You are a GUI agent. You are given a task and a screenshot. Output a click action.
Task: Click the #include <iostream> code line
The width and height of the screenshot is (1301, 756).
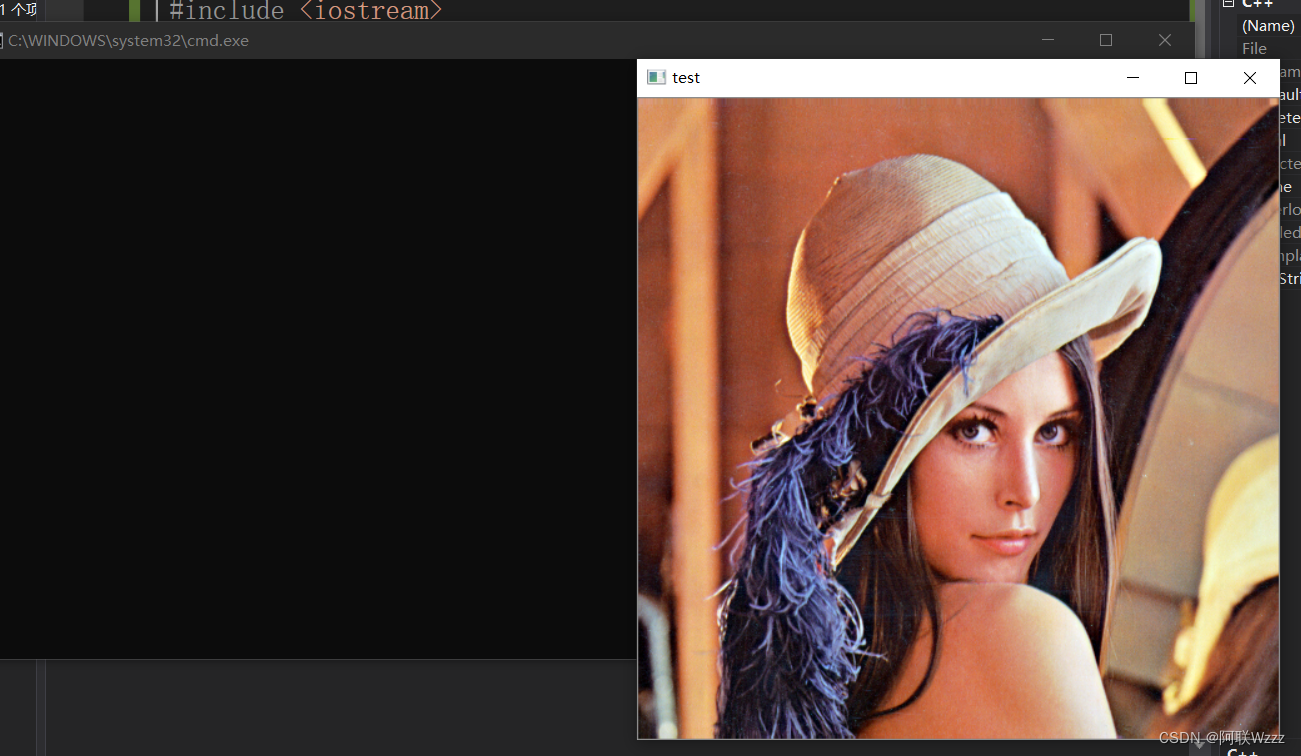[305, 11]
